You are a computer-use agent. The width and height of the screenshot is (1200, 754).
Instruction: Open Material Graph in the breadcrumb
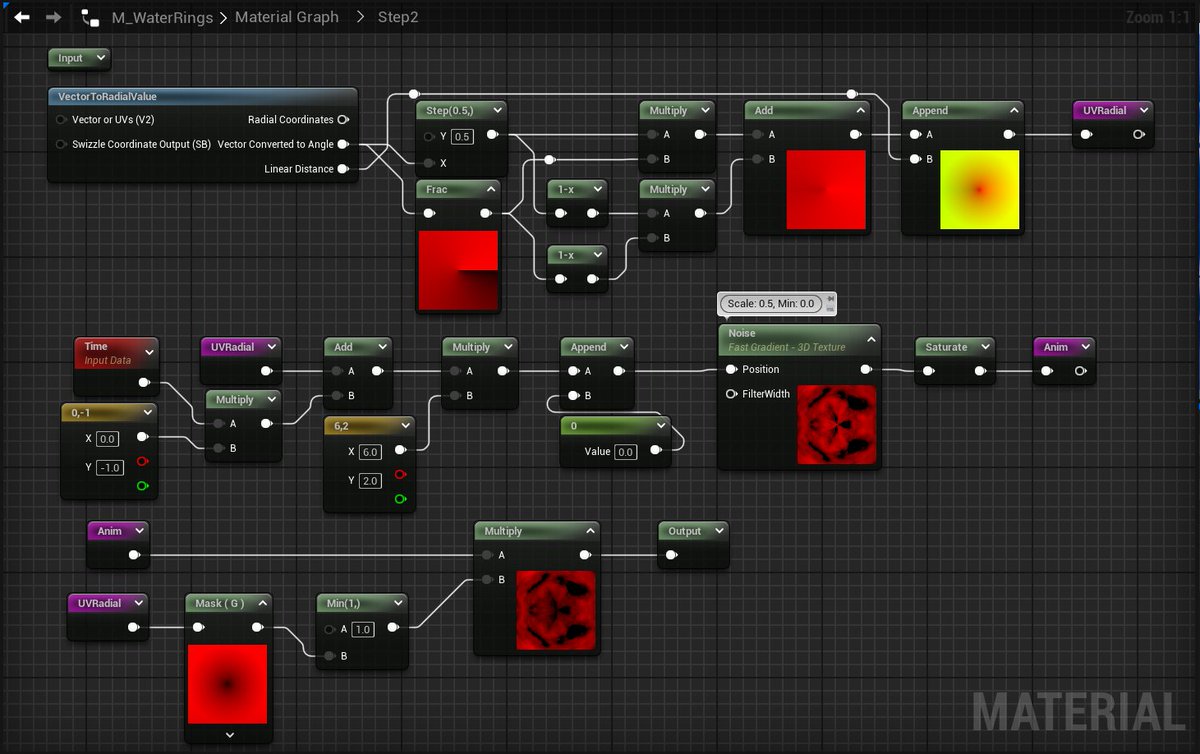(287, 17)
